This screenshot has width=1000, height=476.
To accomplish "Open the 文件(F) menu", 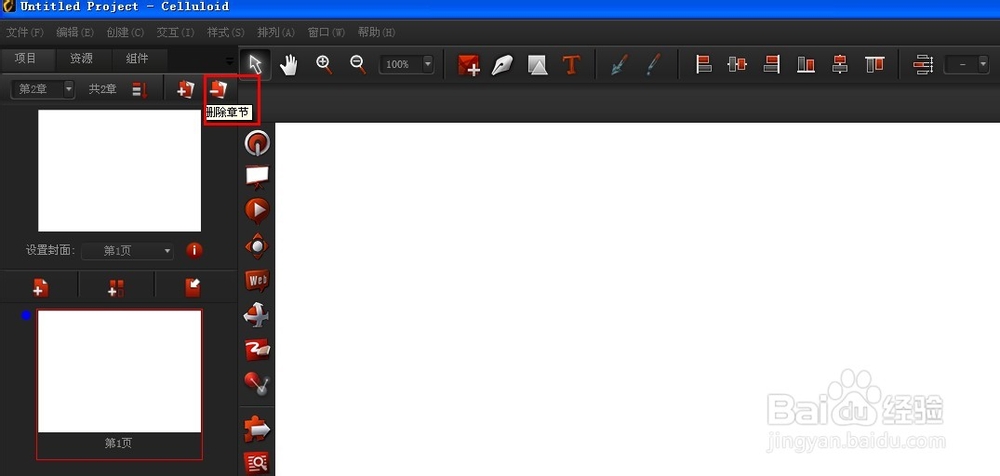I will click(x=25, y=32).
